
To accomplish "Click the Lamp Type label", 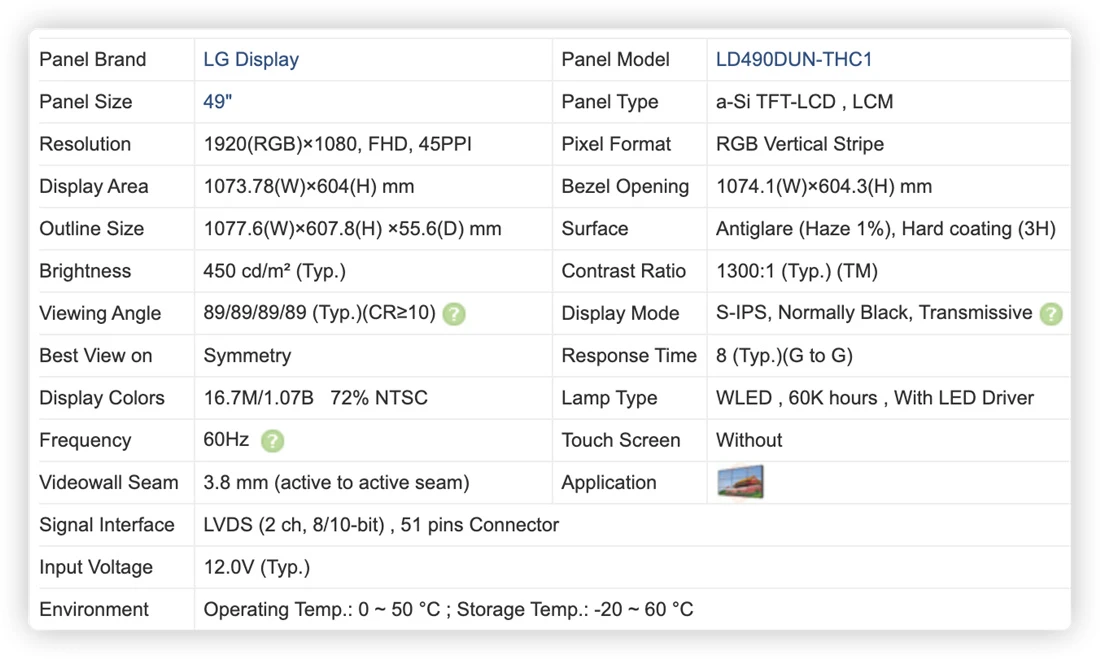I will [x=609, y=398].
